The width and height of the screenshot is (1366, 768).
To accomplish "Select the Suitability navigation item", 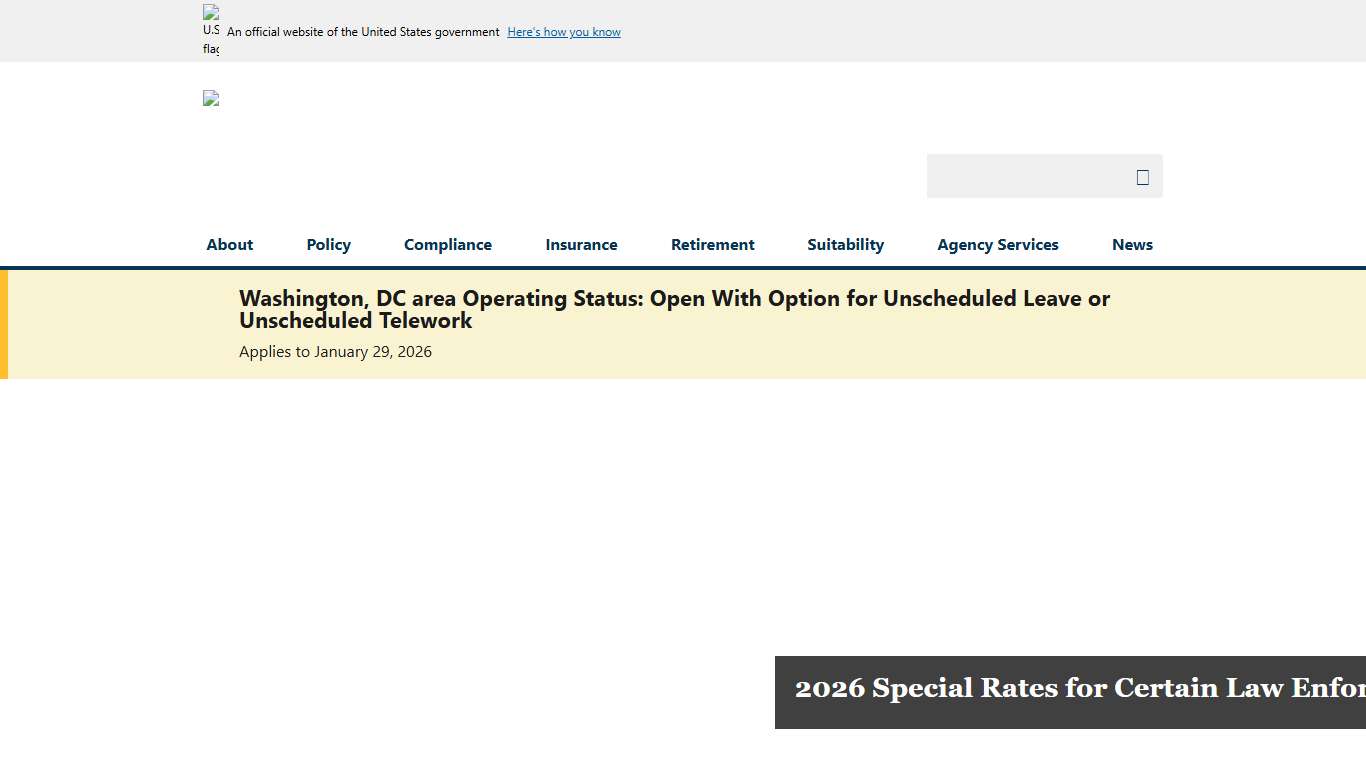I will (x=845, y=244).
